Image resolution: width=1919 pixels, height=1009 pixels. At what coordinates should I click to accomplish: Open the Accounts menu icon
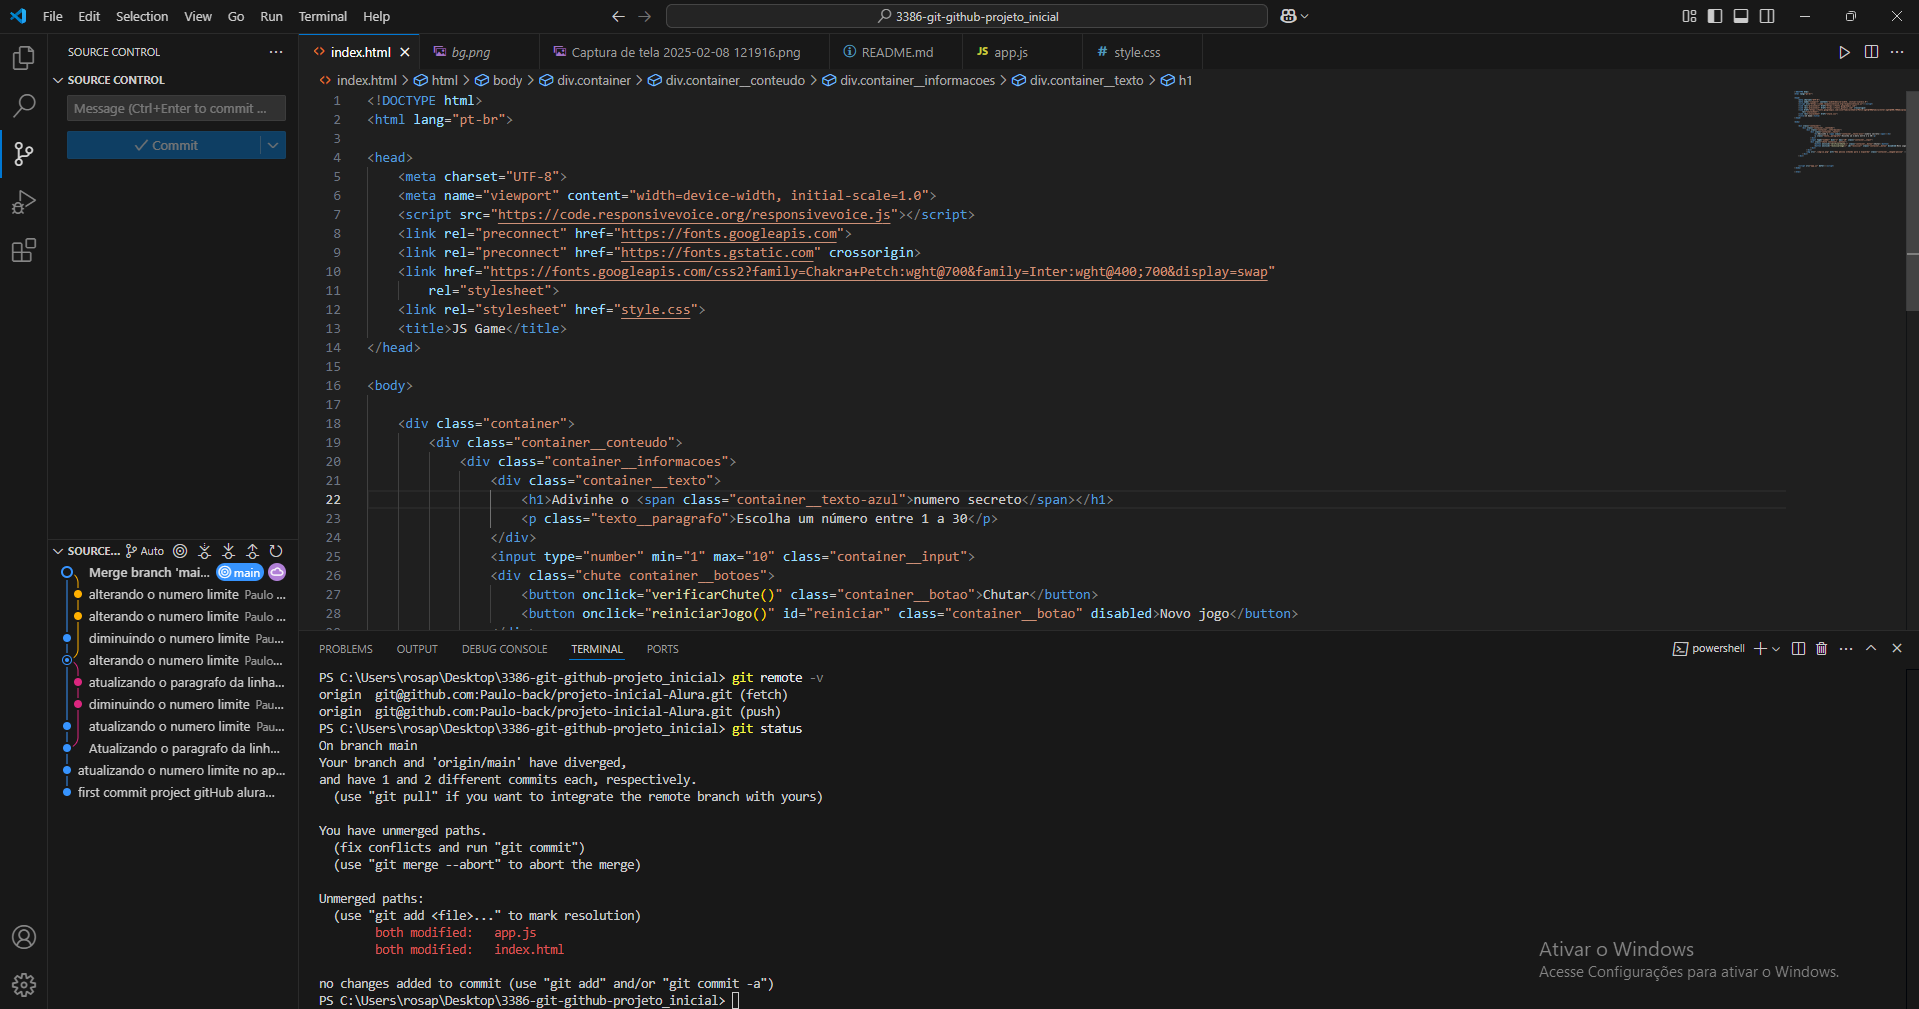24,937
